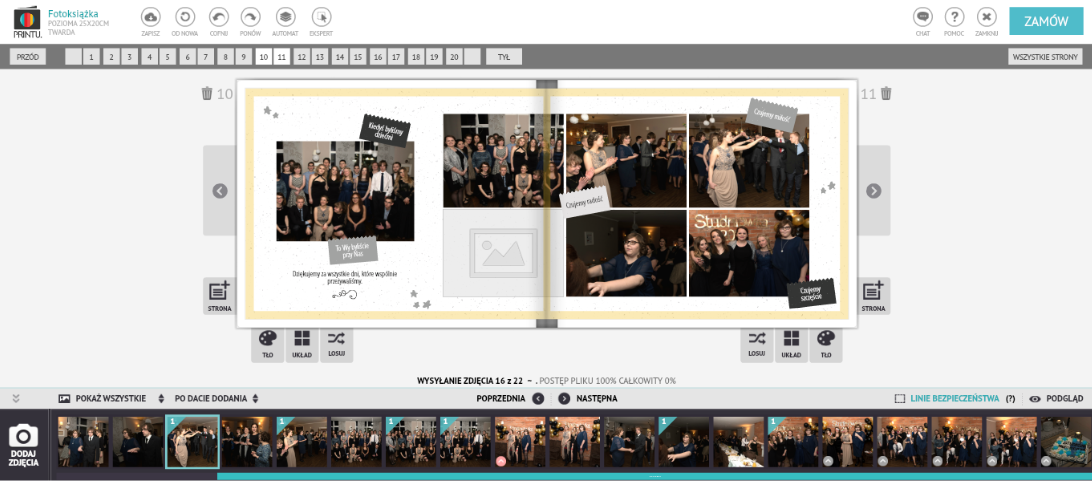Click the OD NOWA restart icon
This screenshot has width=1092, height=481.
pos(185,17)
